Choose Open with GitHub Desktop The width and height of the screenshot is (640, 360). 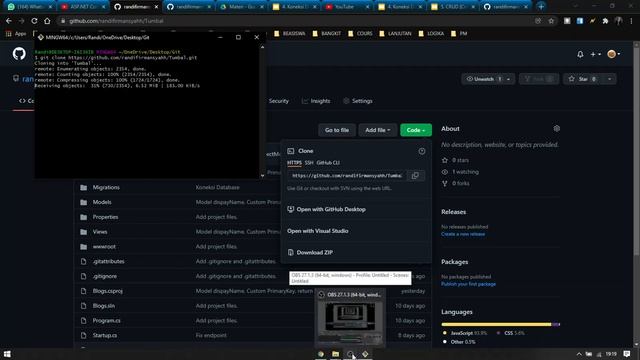pyautogui.click(x=327, y=209)
